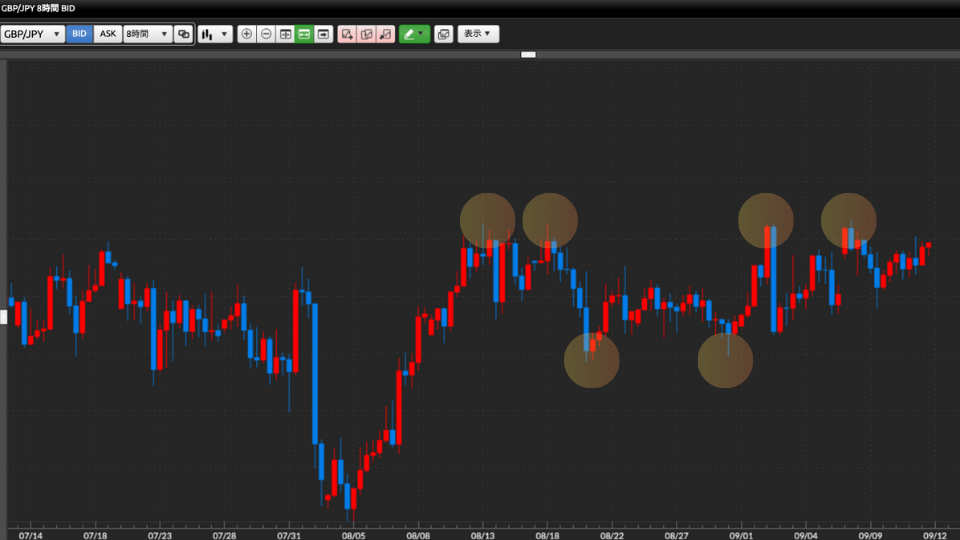Image resolution: width=960 pixels, height=540 pixels.
Task: Open the green drawing pen tool menu
Action: 413,34
